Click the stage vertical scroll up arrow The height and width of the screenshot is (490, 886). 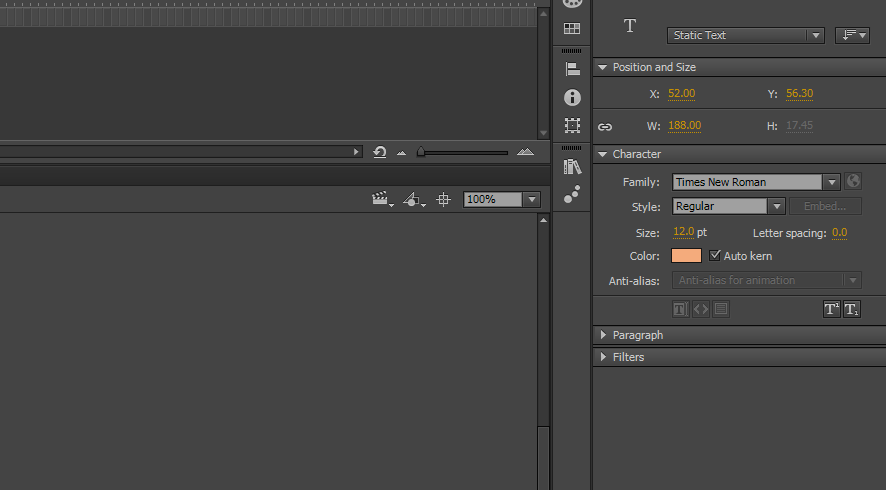(x=544, y=220)
